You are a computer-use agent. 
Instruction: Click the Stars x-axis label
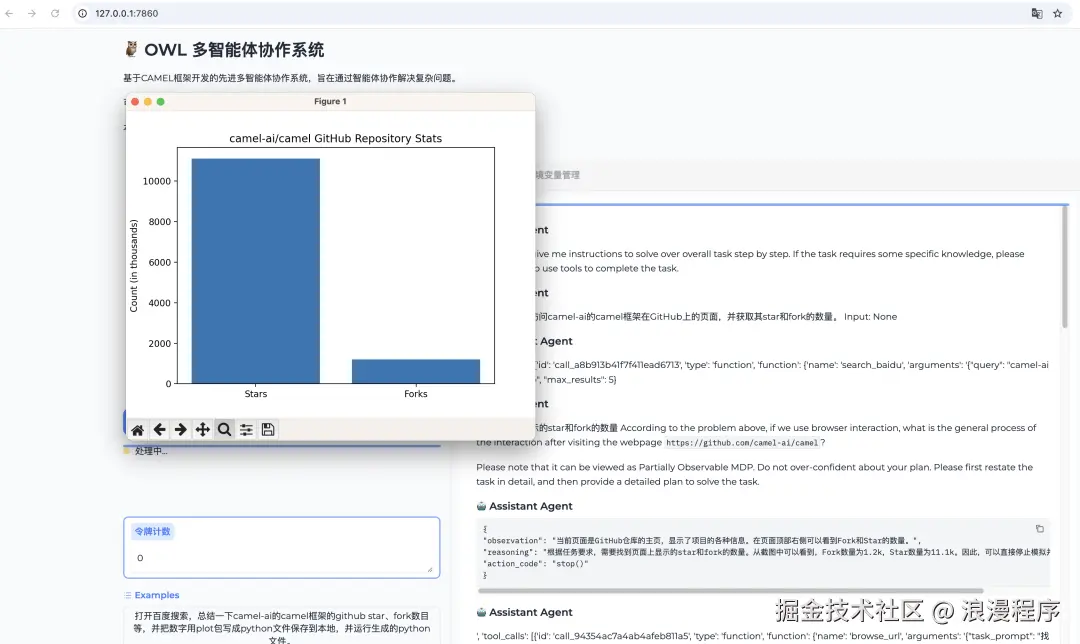click(256, 394)
